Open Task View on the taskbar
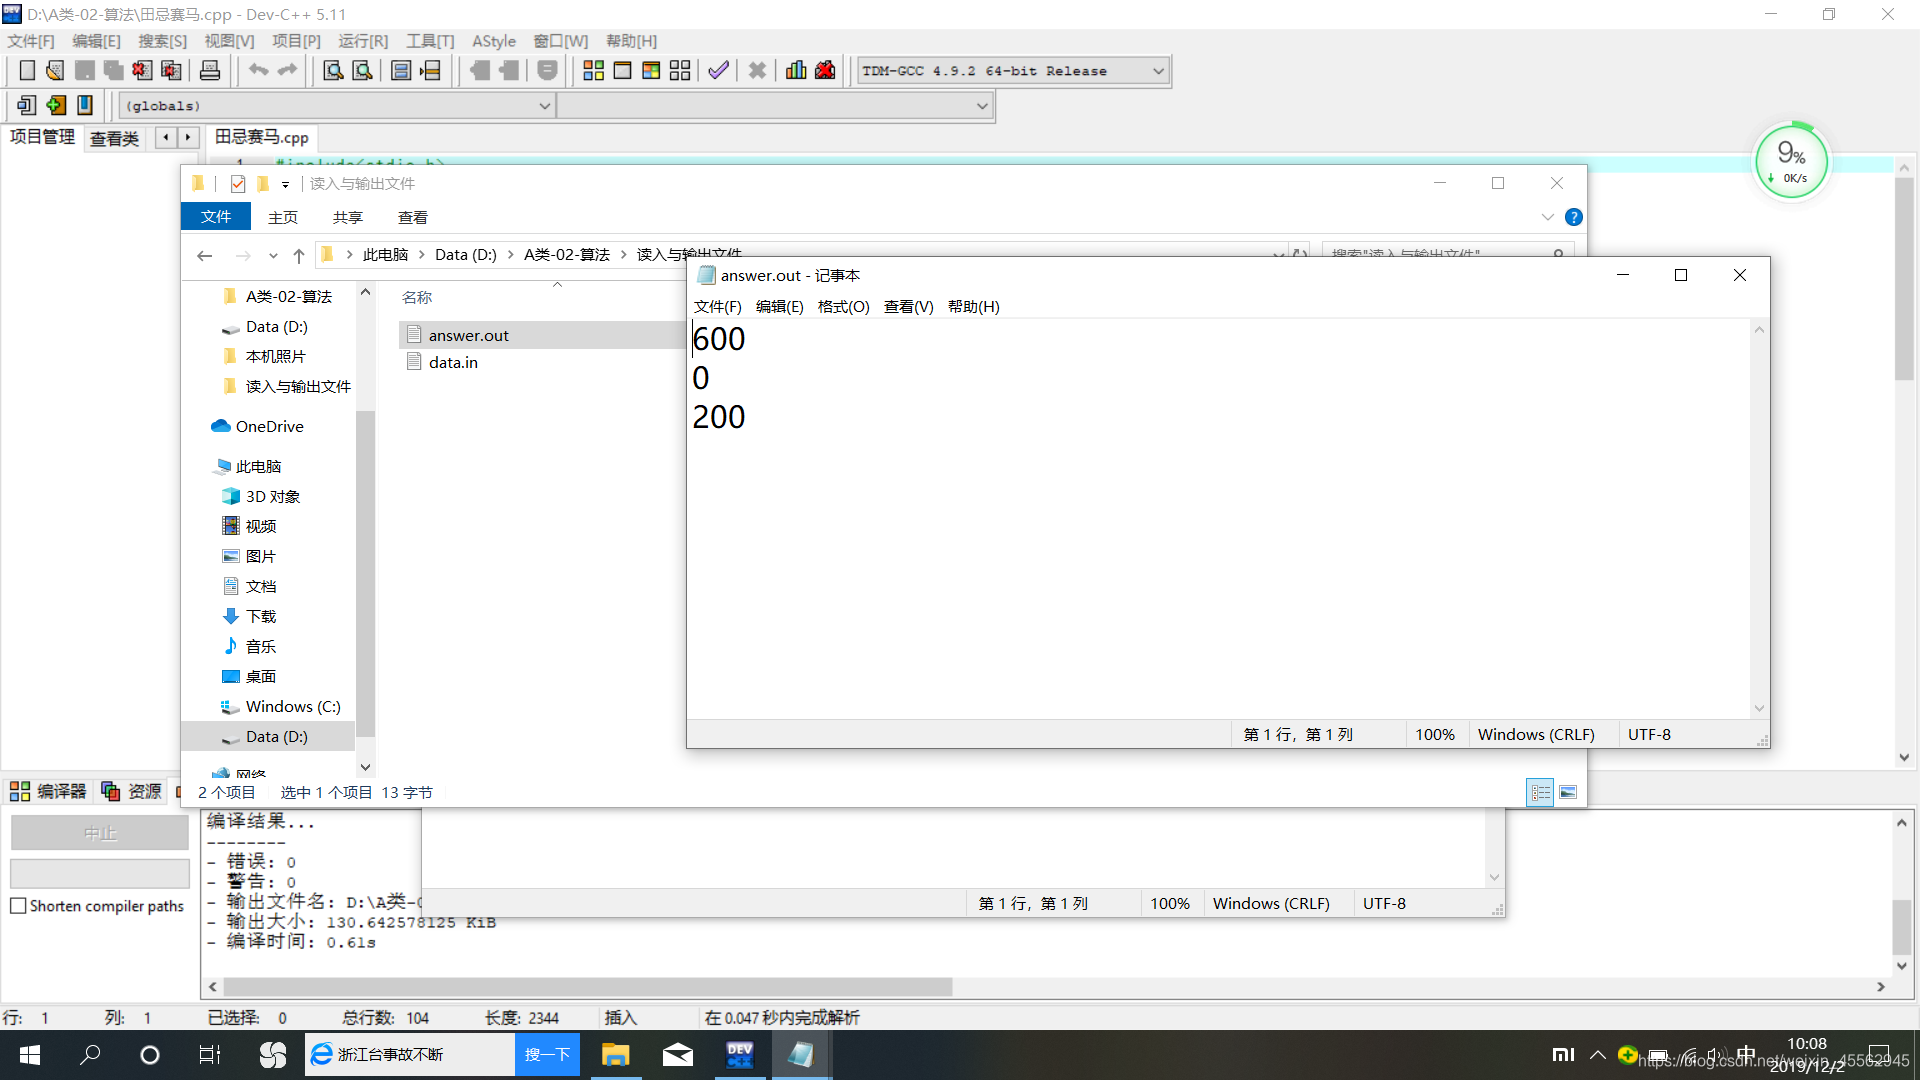The height and width of the screenshot is (1080, 1920). [x=210, y=1055]
